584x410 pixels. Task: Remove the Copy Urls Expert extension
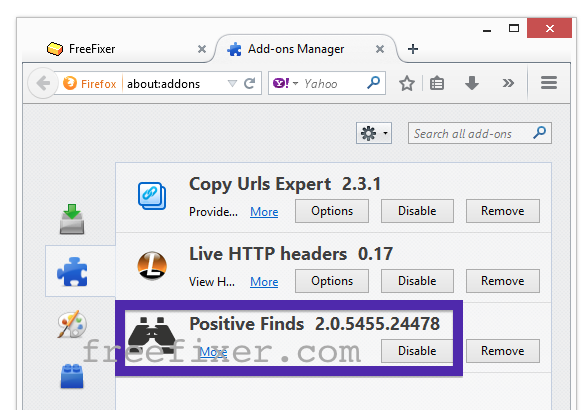(x=502, y=211)
